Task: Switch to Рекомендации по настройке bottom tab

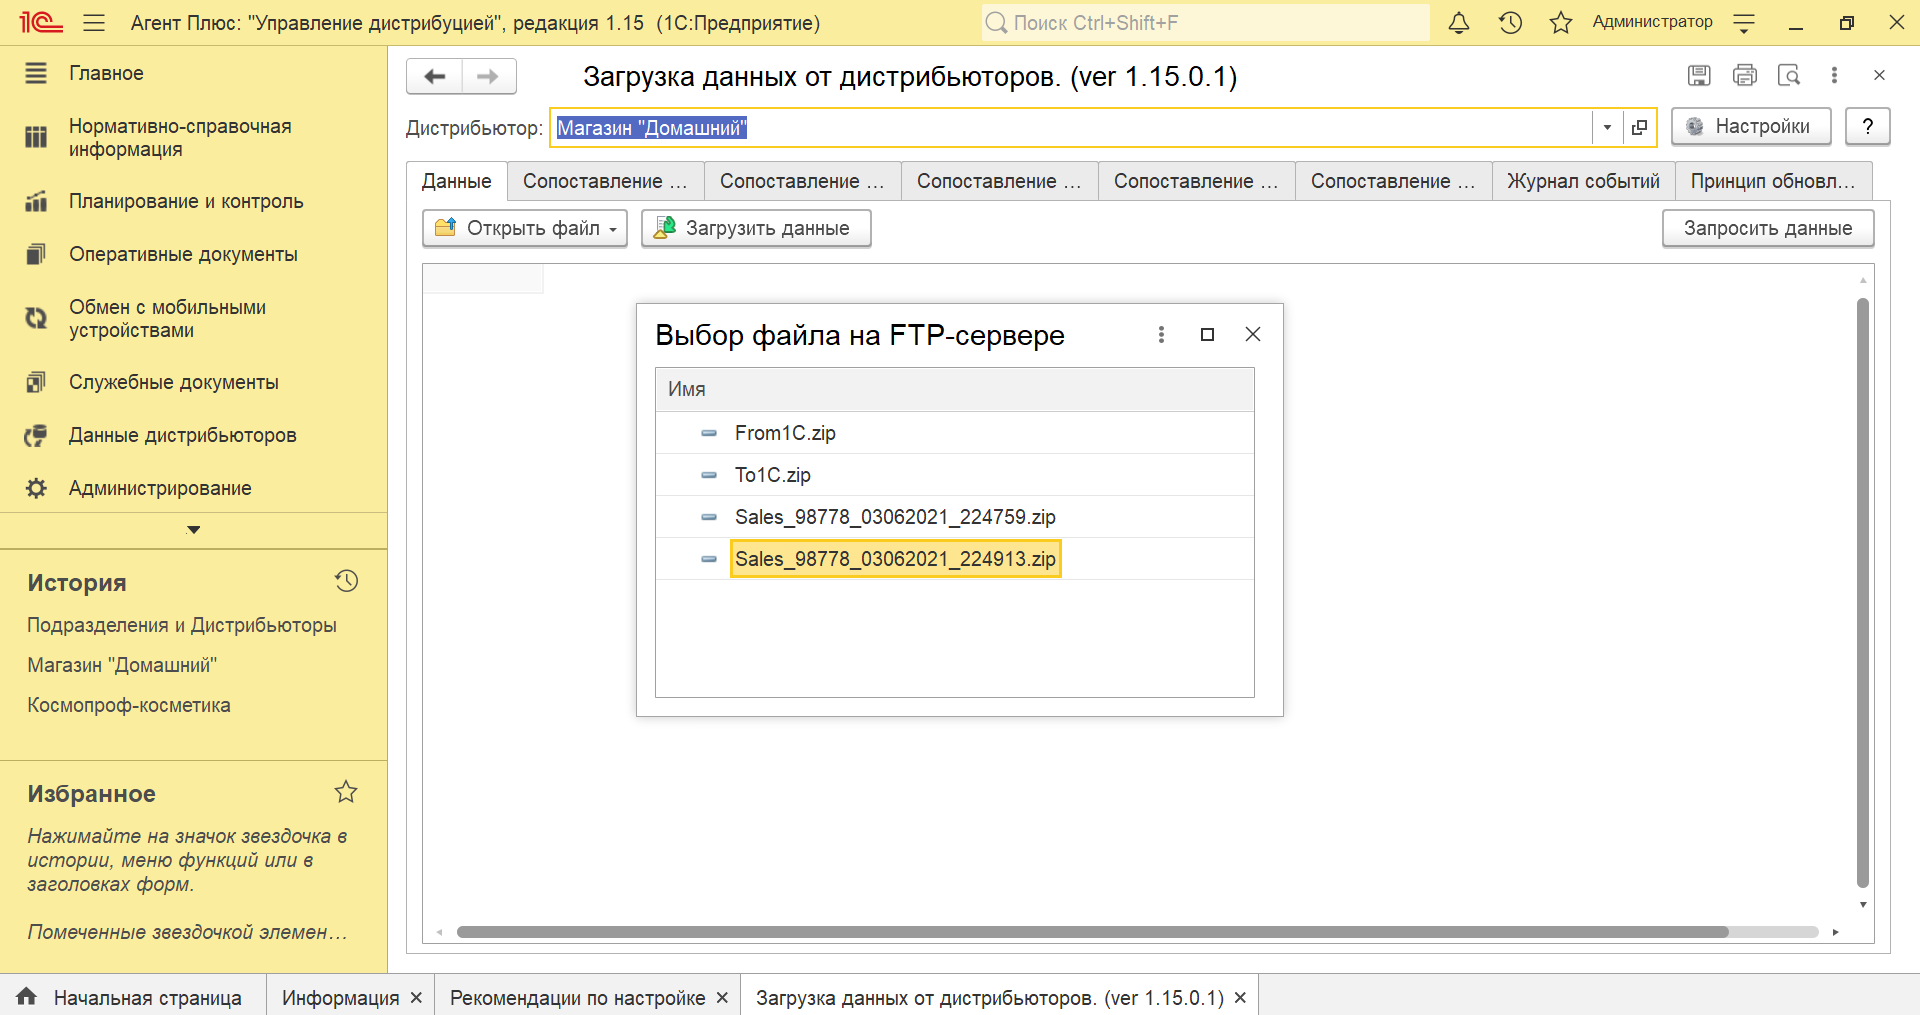Action: (577, 997)
